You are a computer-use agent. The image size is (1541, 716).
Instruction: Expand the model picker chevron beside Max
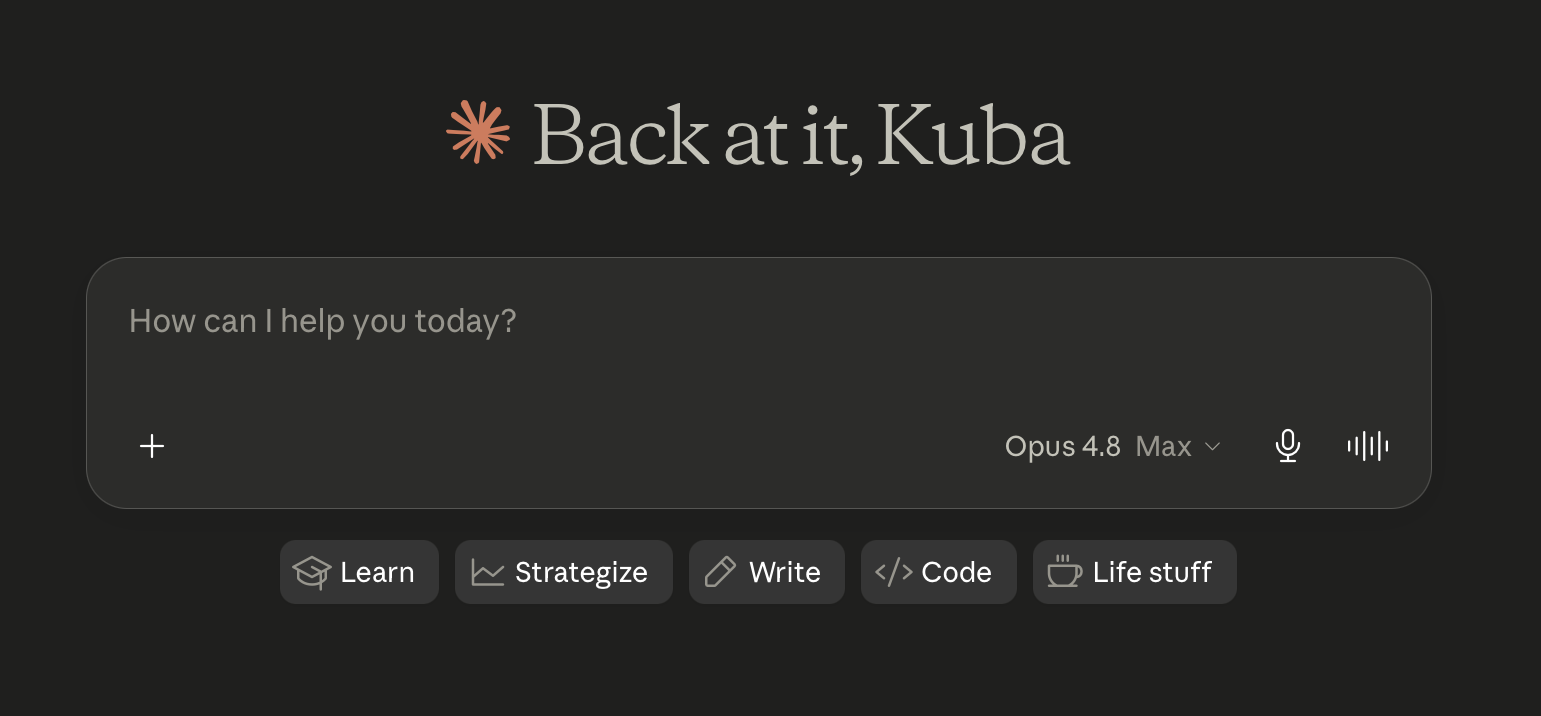coord(1212,446)
